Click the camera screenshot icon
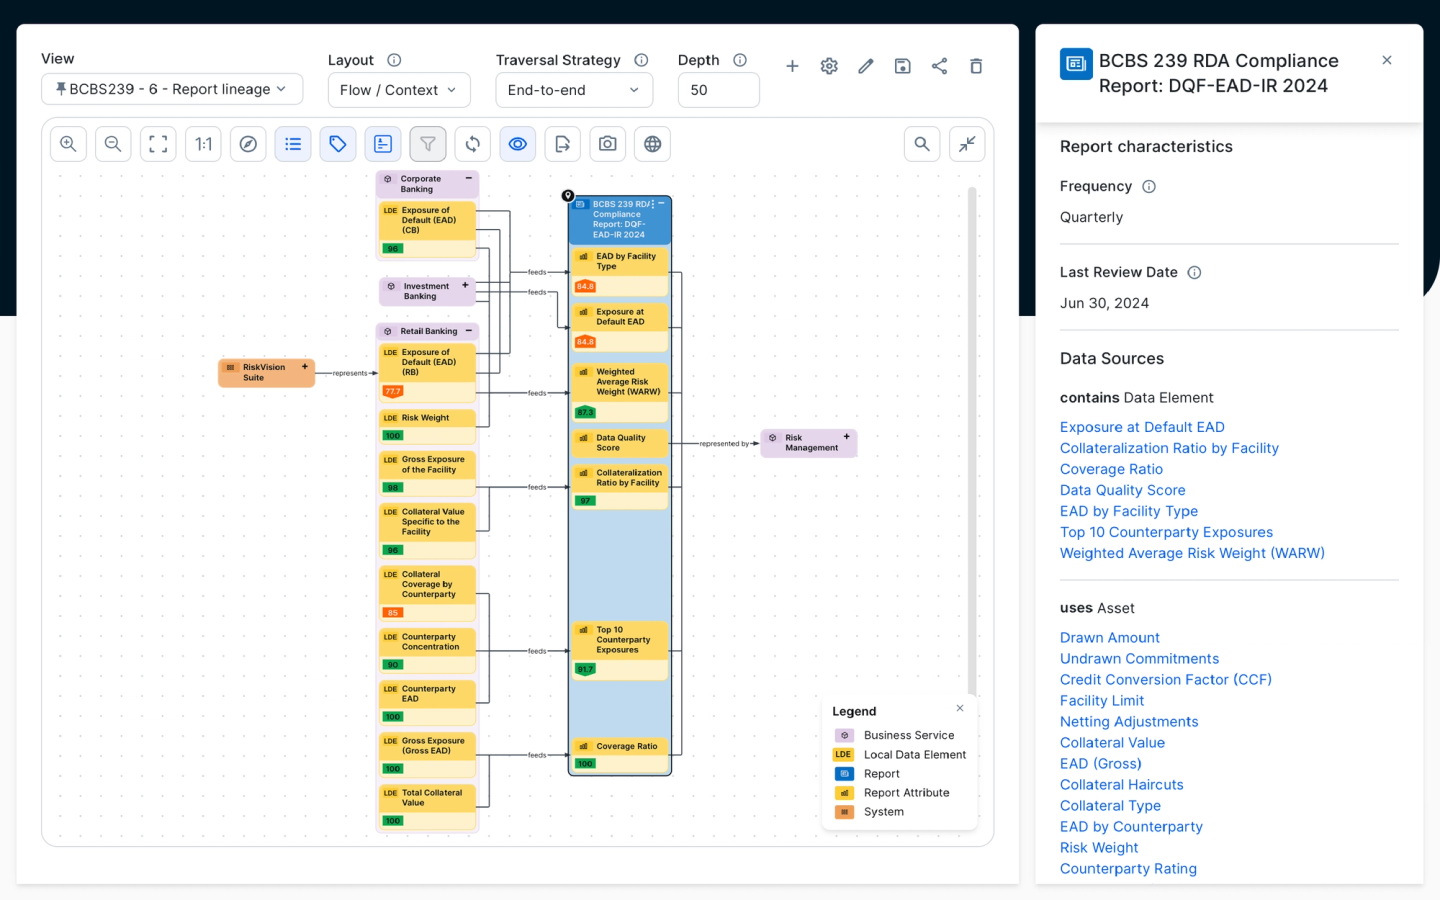Viewport: 1440px width, 900px height. (x=607, y=144)
